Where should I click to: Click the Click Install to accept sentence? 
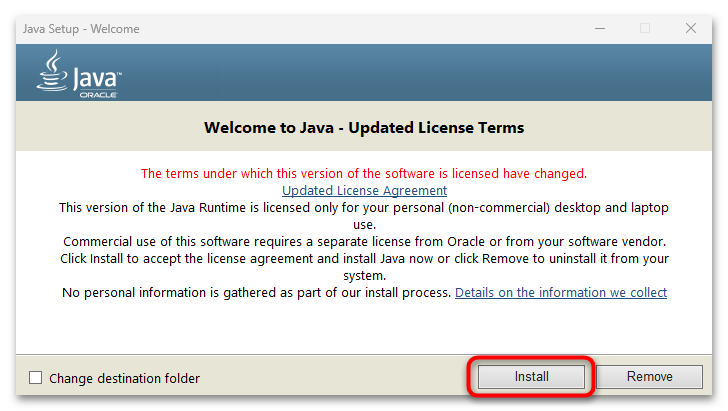(364, 259)
